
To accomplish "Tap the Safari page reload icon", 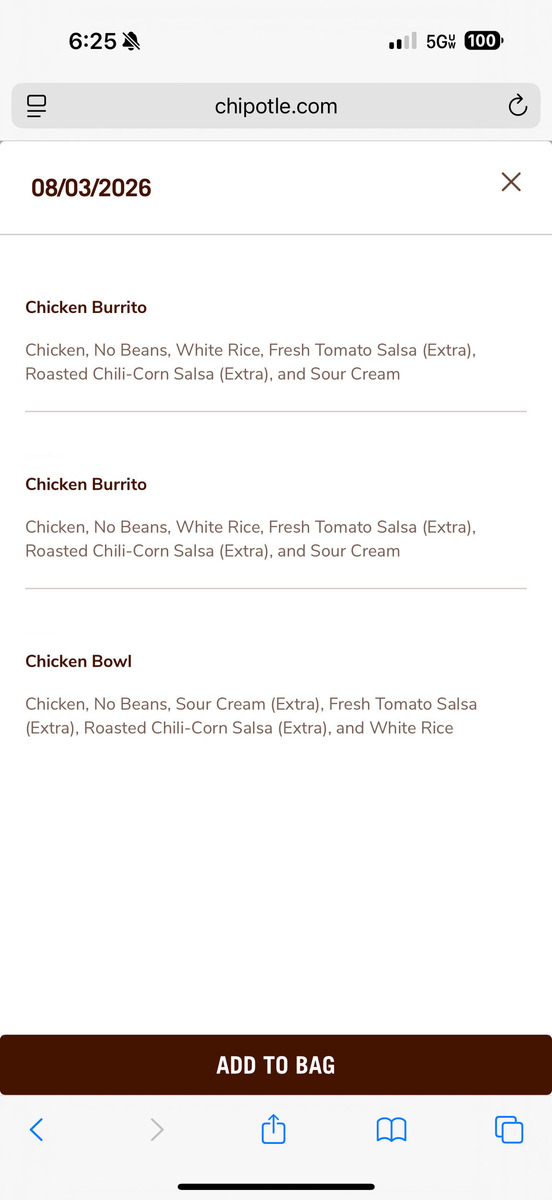I will tap(517, 106).
